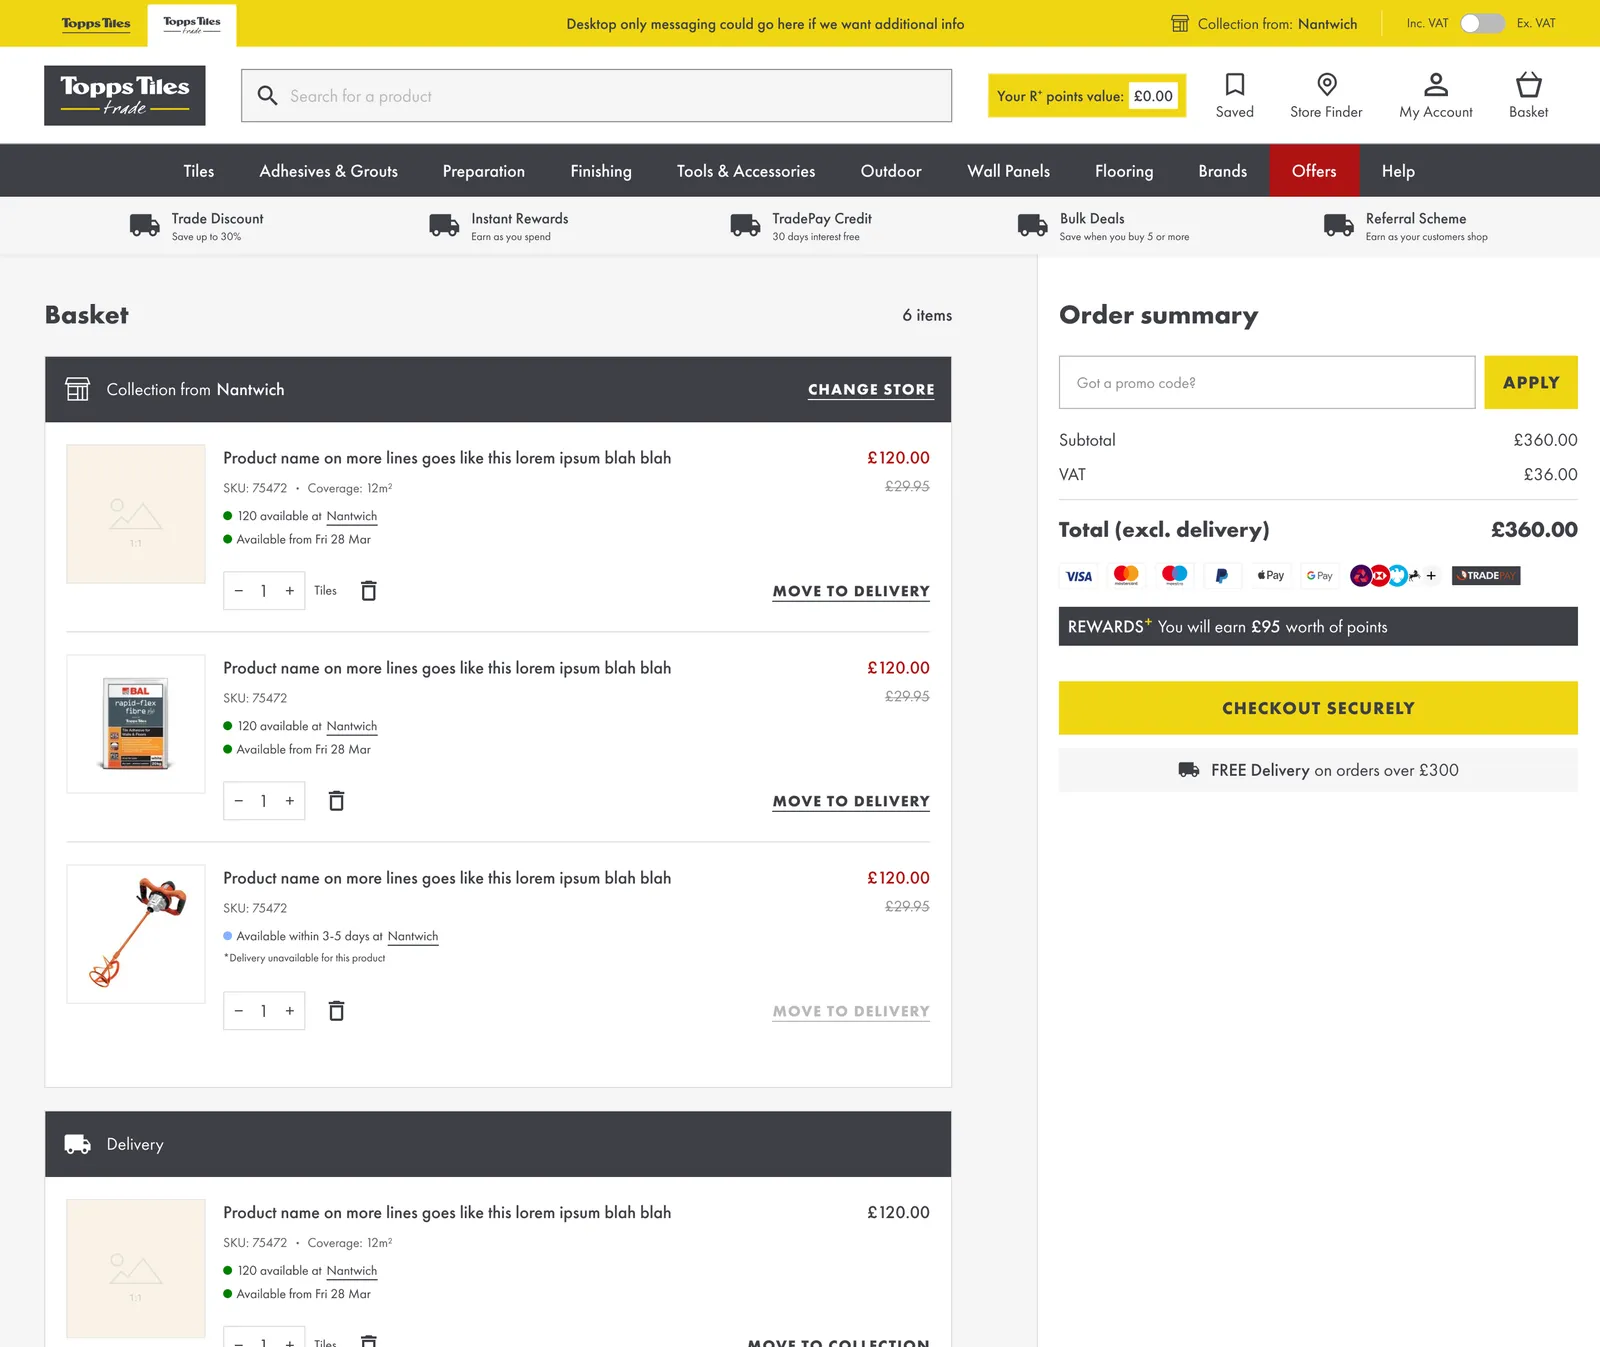Delete the first Collection item via trash icon
The image size is (1600, 1347).
tap(368, 591)
